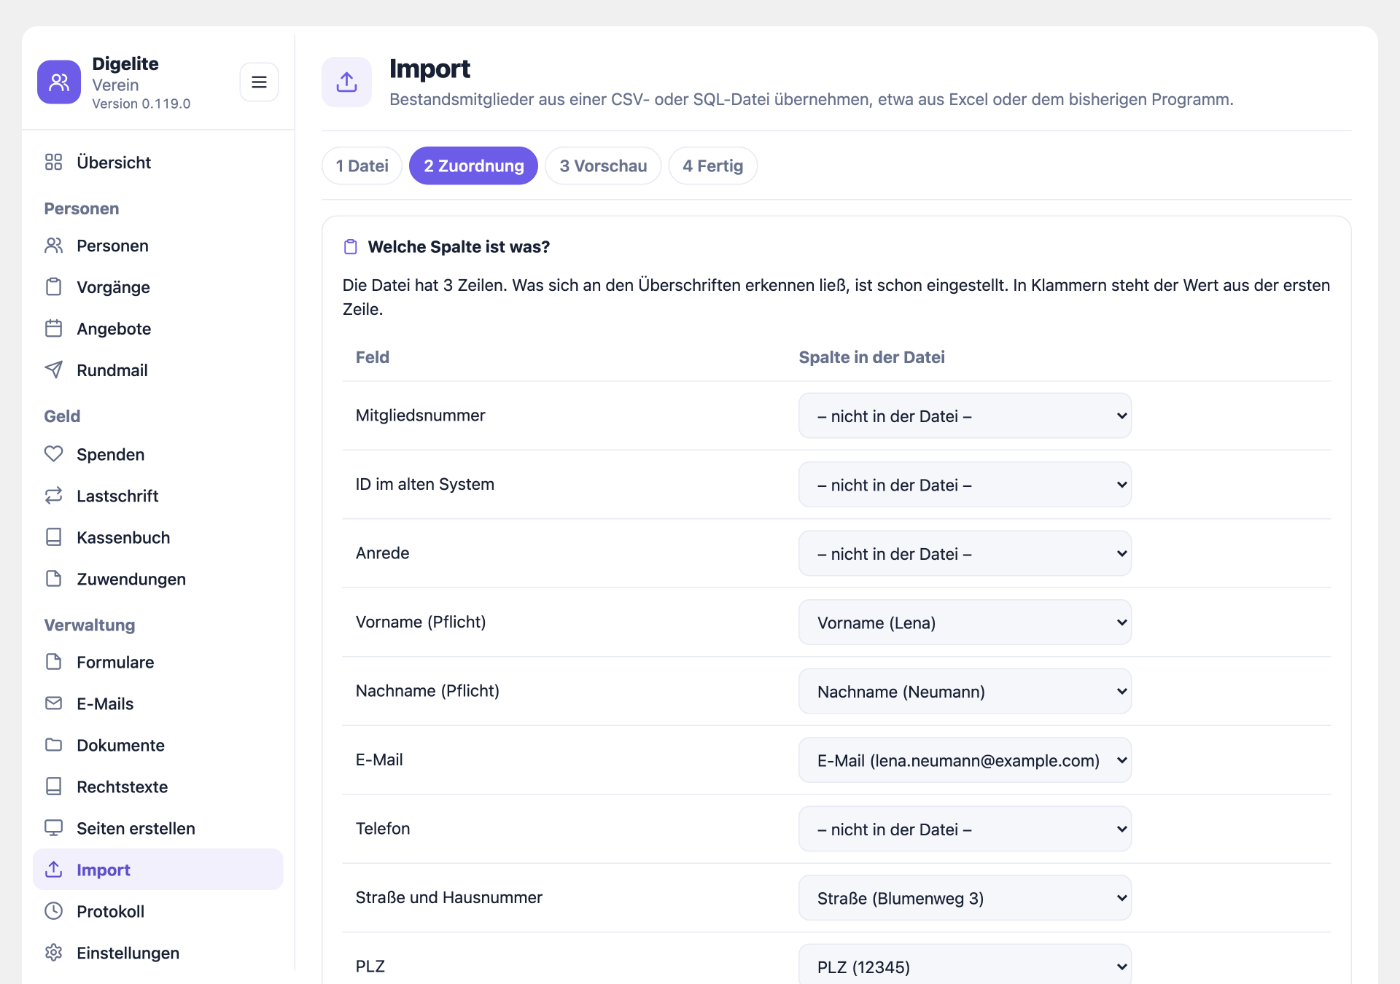Click the Einstellungen gear icon
Image resolution: width=1400 pixels, height=984 pixels.
(54, 953)
